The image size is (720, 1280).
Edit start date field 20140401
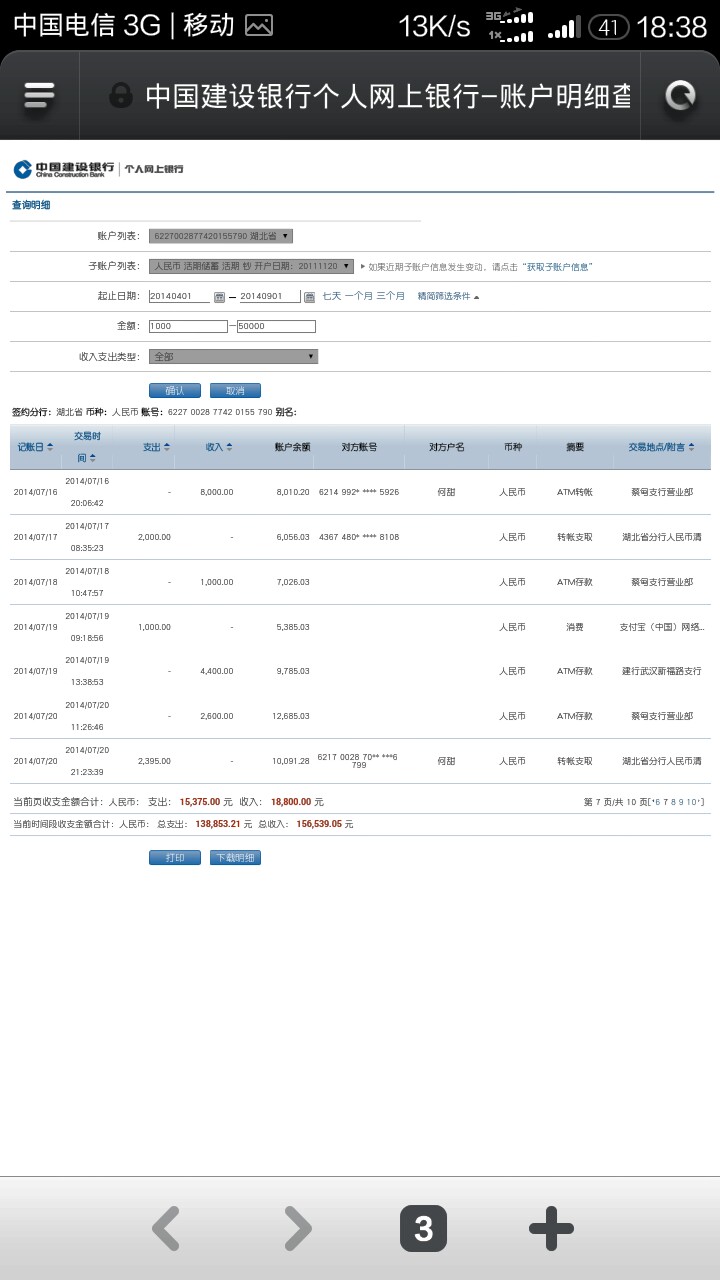(x=180, y=297)
